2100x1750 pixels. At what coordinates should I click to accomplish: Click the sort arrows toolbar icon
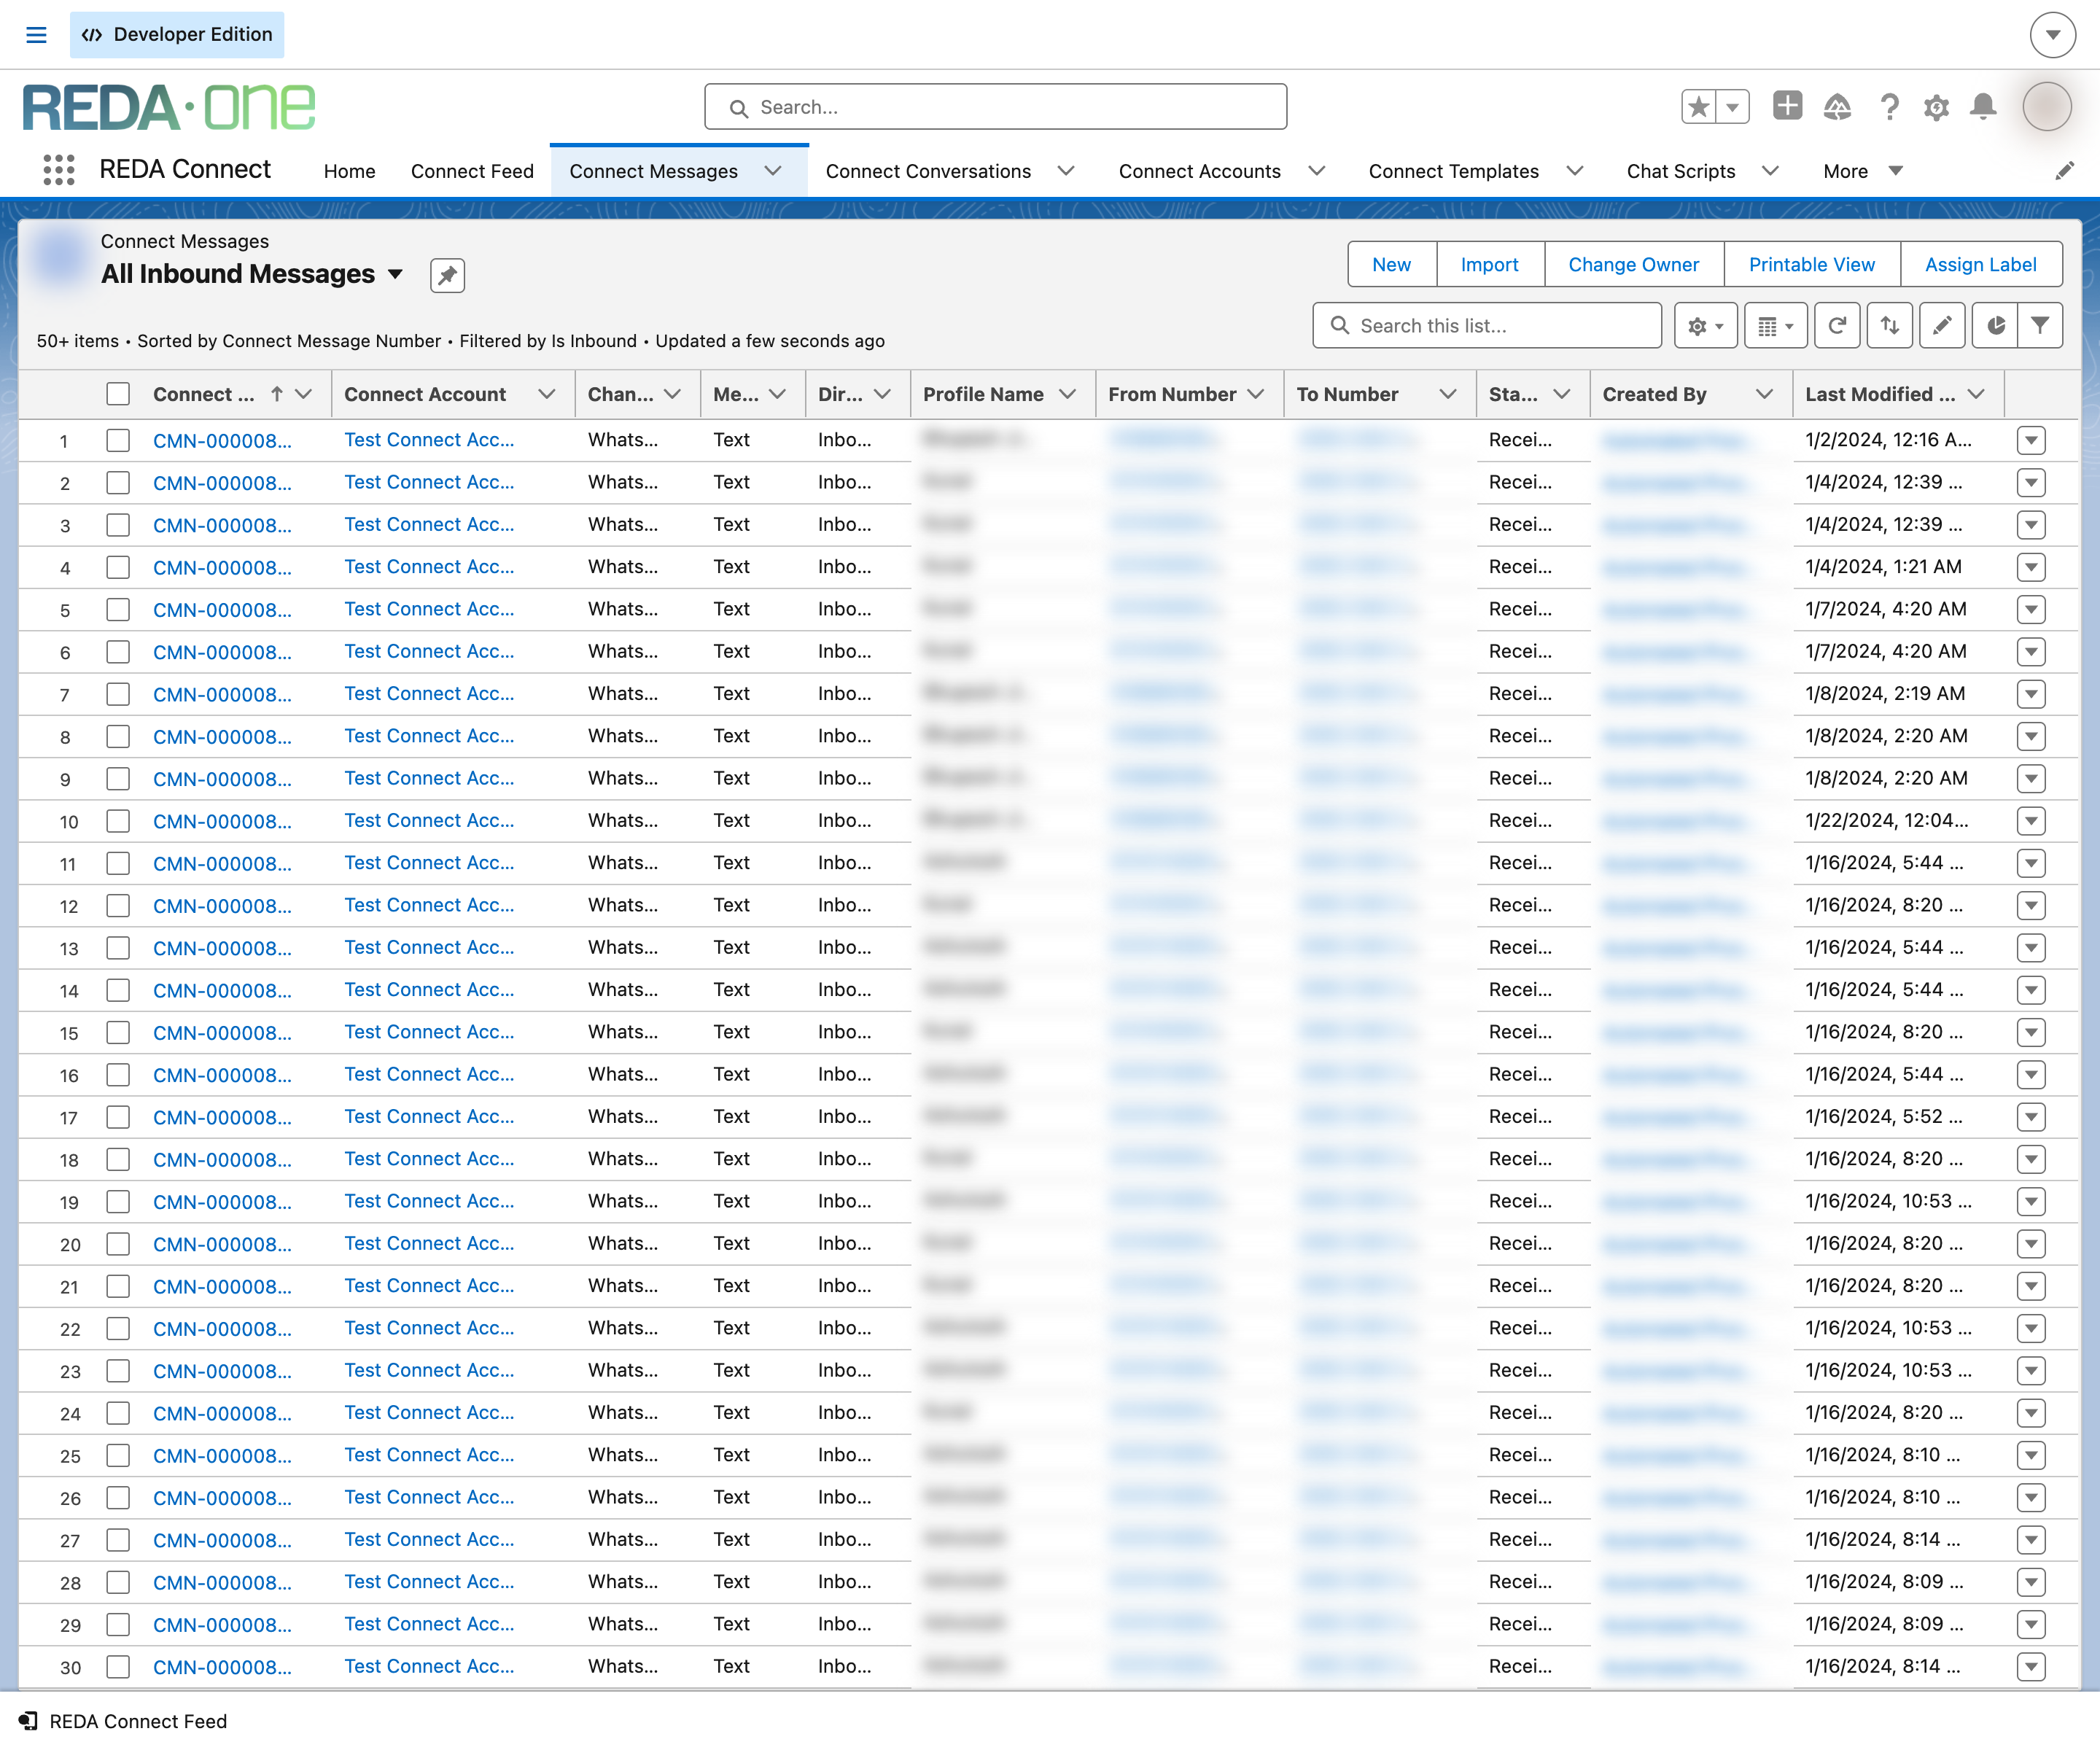[x=1889, y=326]
